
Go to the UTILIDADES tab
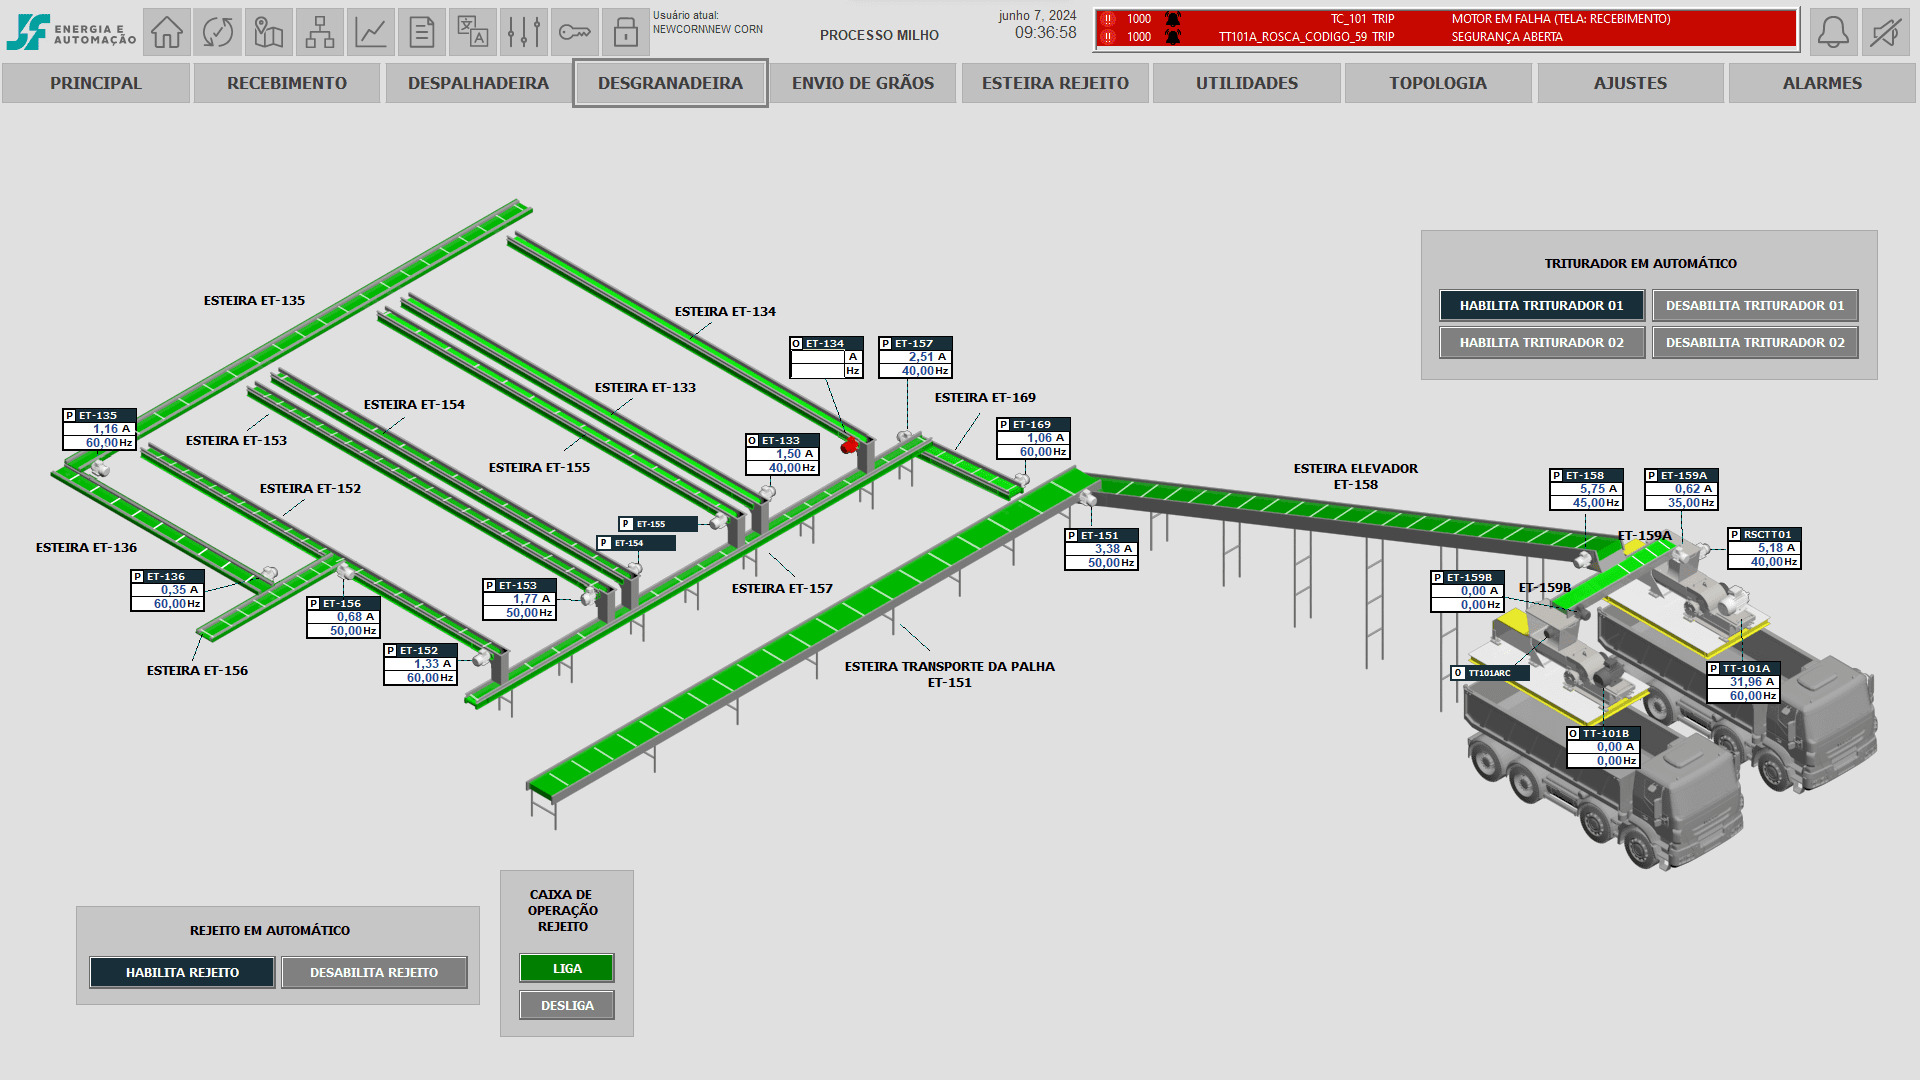pyautogui.click(x=1247, y=83)
